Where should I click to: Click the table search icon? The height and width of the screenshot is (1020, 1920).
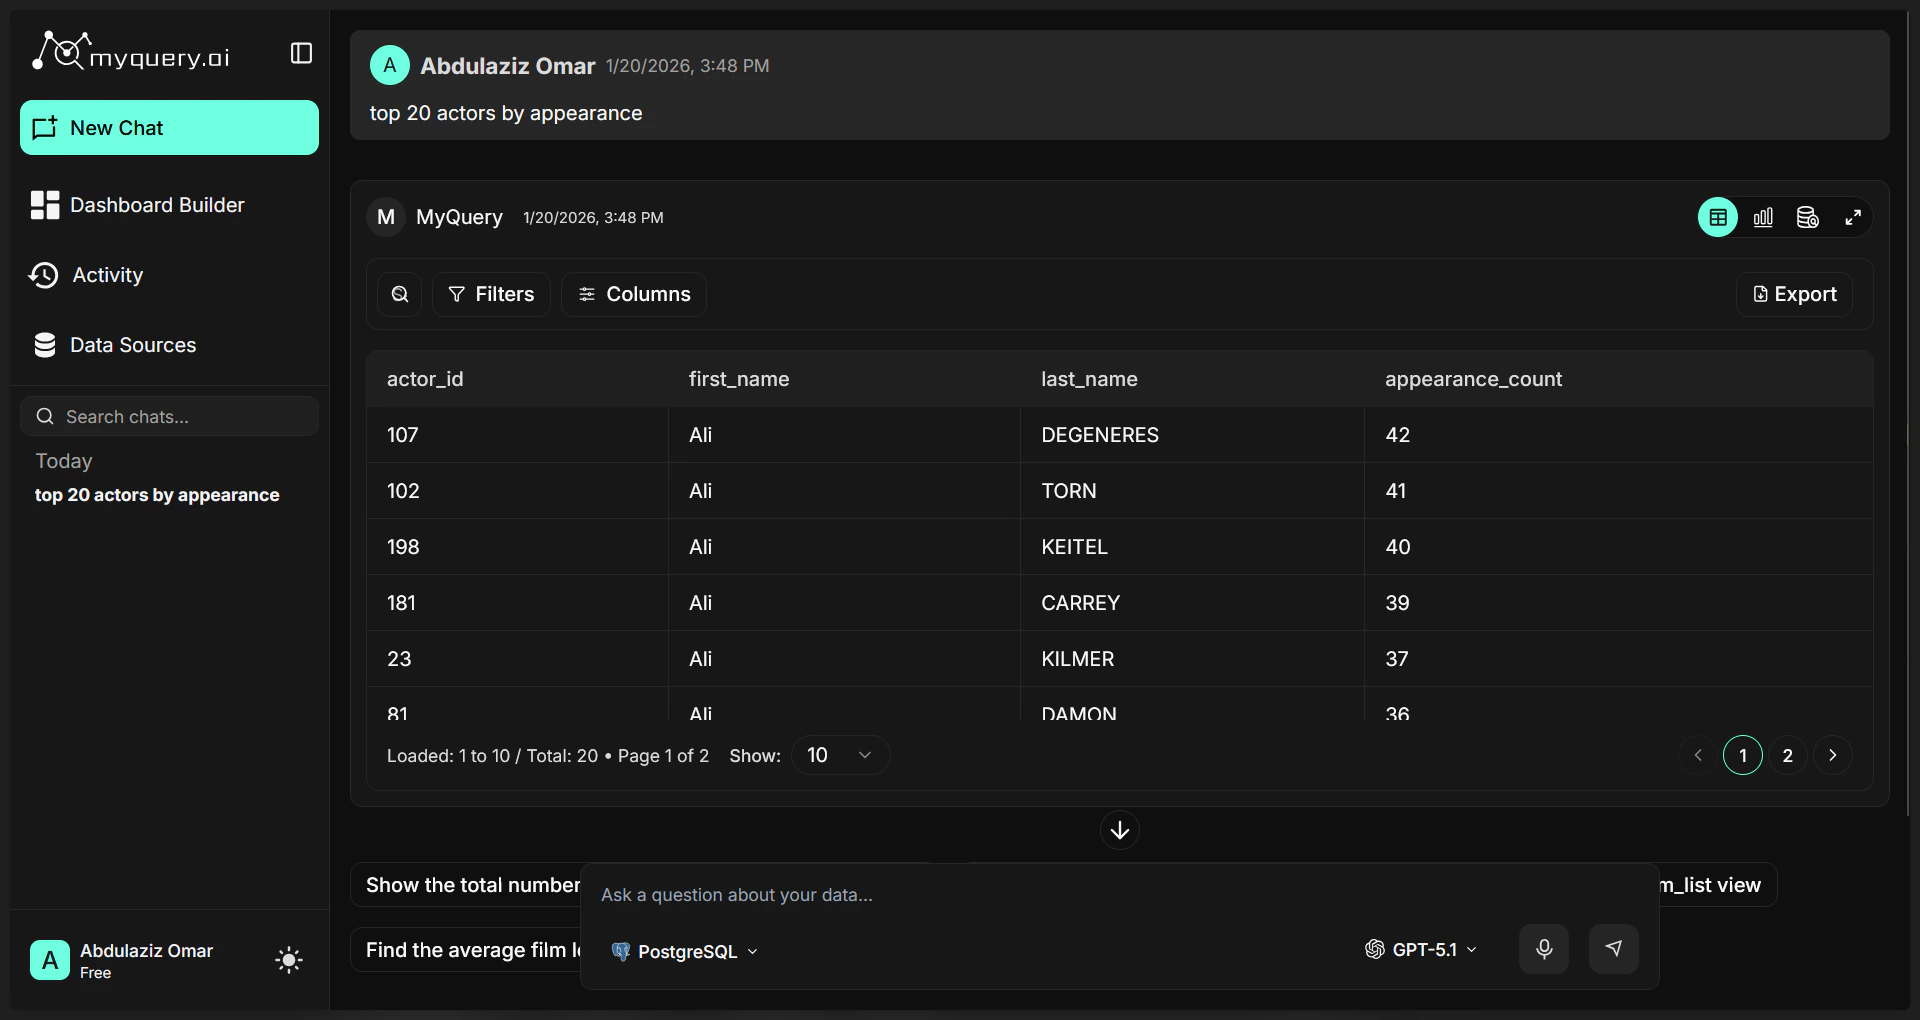click(399, 294)
